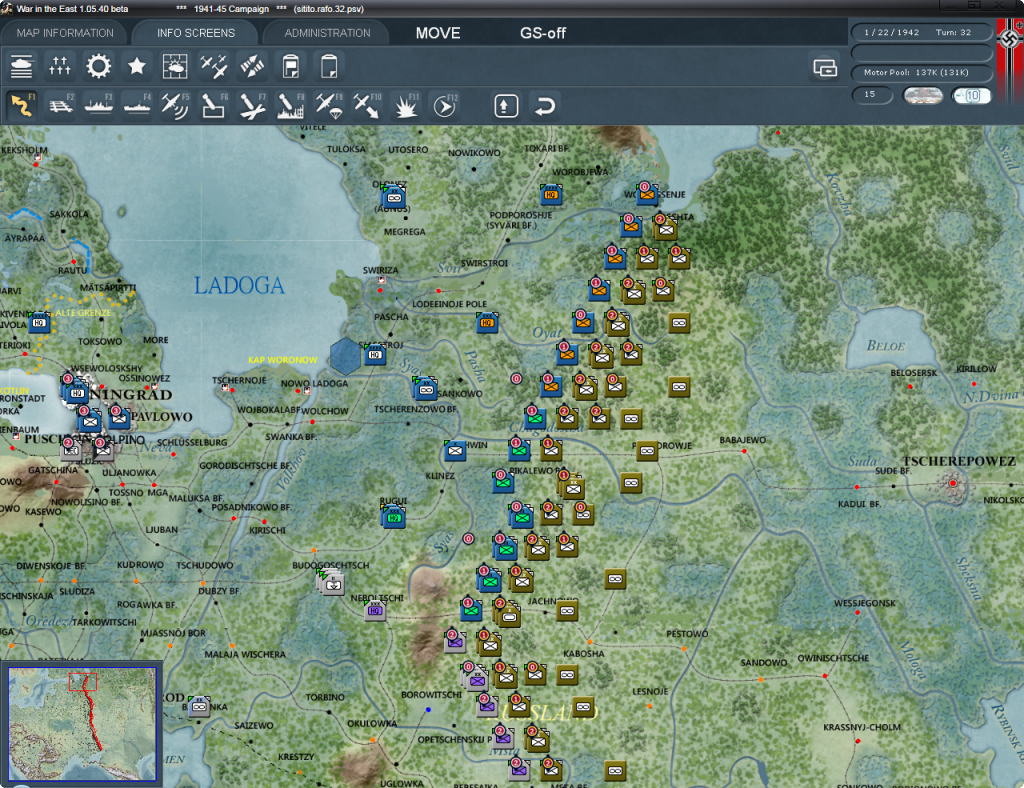Click the date and Turn 32 field
This screenshot has width=1024, height=788.
921,32
